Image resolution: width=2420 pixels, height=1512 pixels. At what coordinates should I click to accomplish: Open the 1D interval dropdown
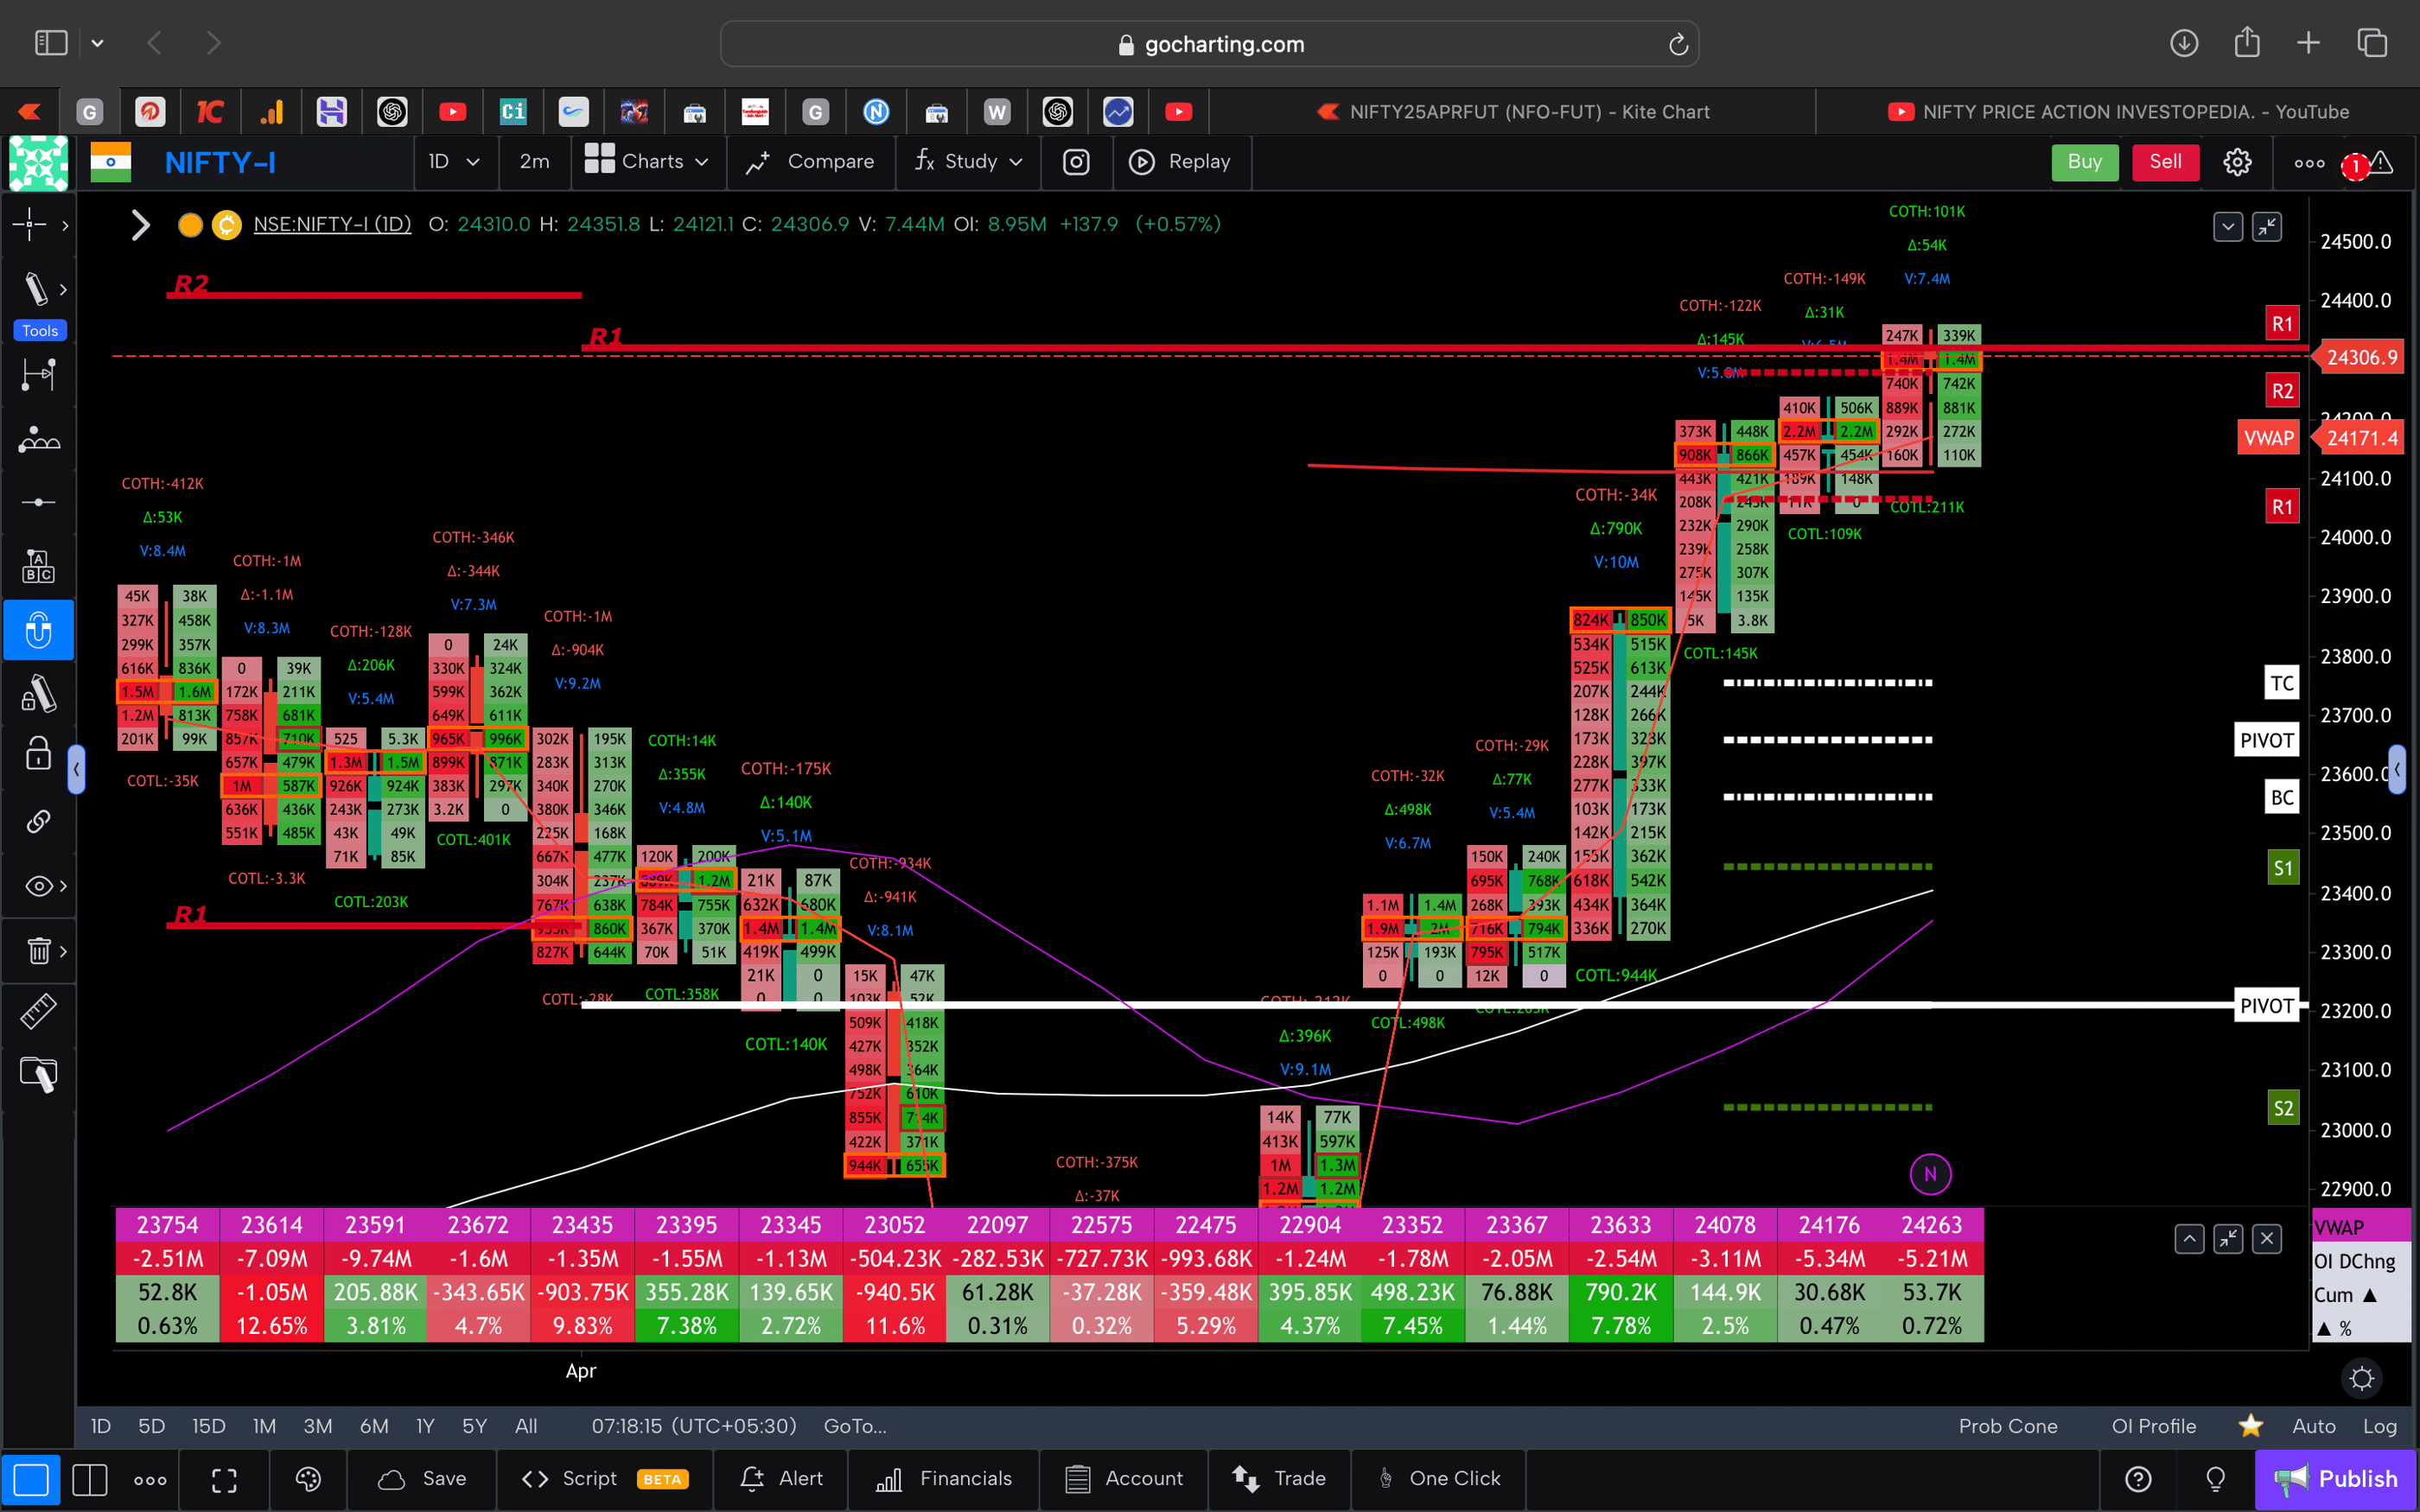[455, 161]
